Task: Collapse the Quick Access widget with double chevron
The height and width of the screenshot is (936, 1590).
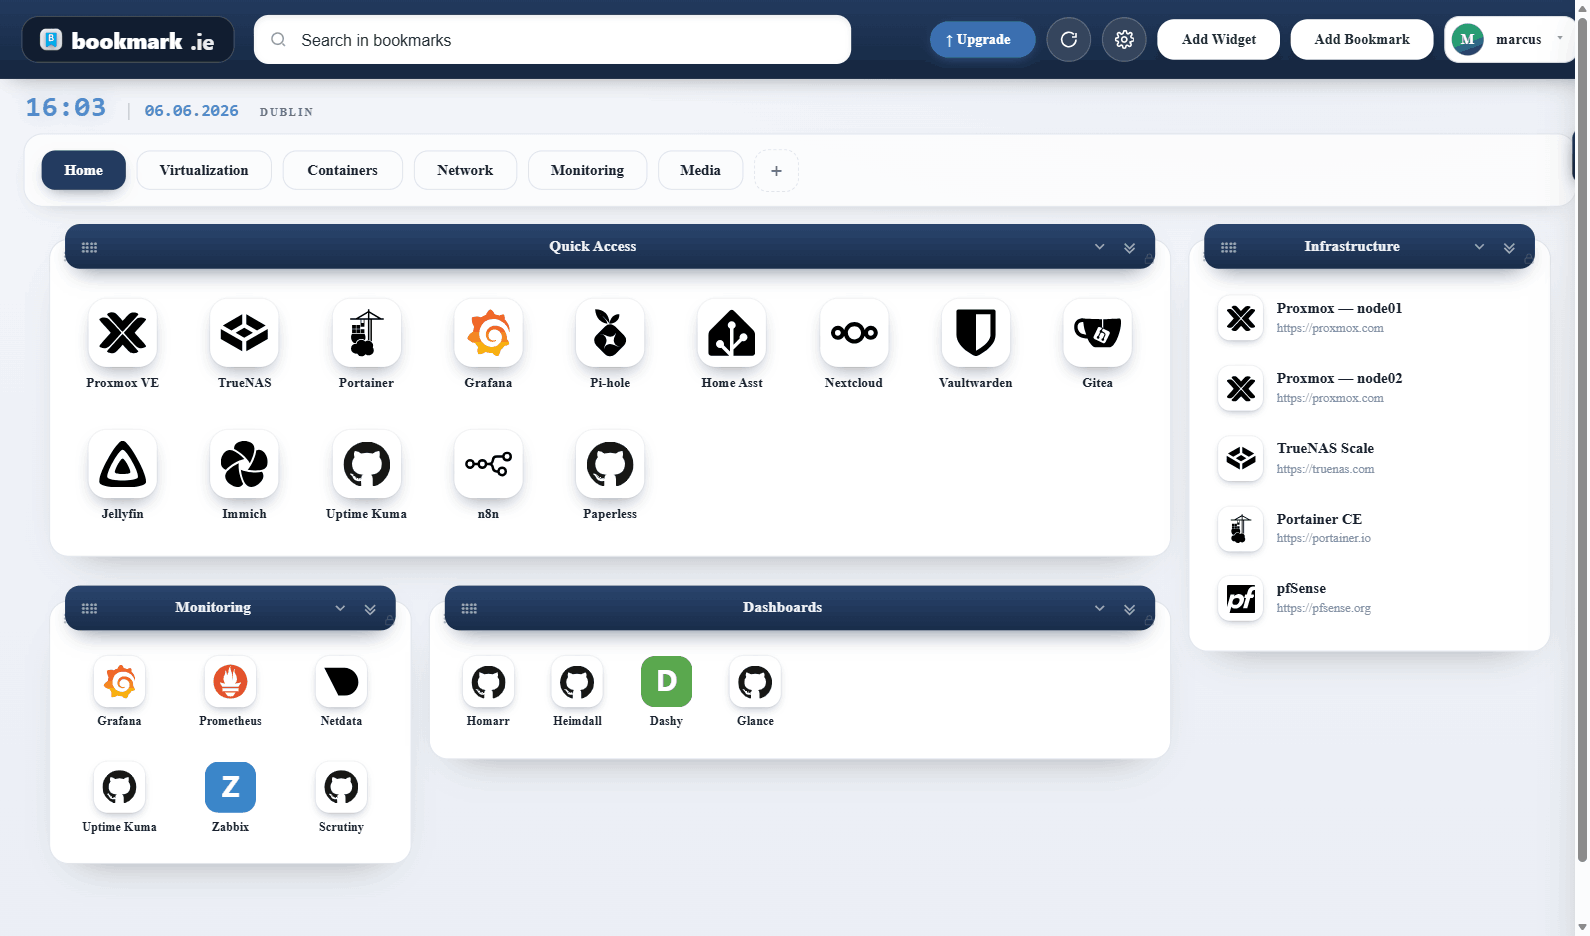Action: 1129,248
